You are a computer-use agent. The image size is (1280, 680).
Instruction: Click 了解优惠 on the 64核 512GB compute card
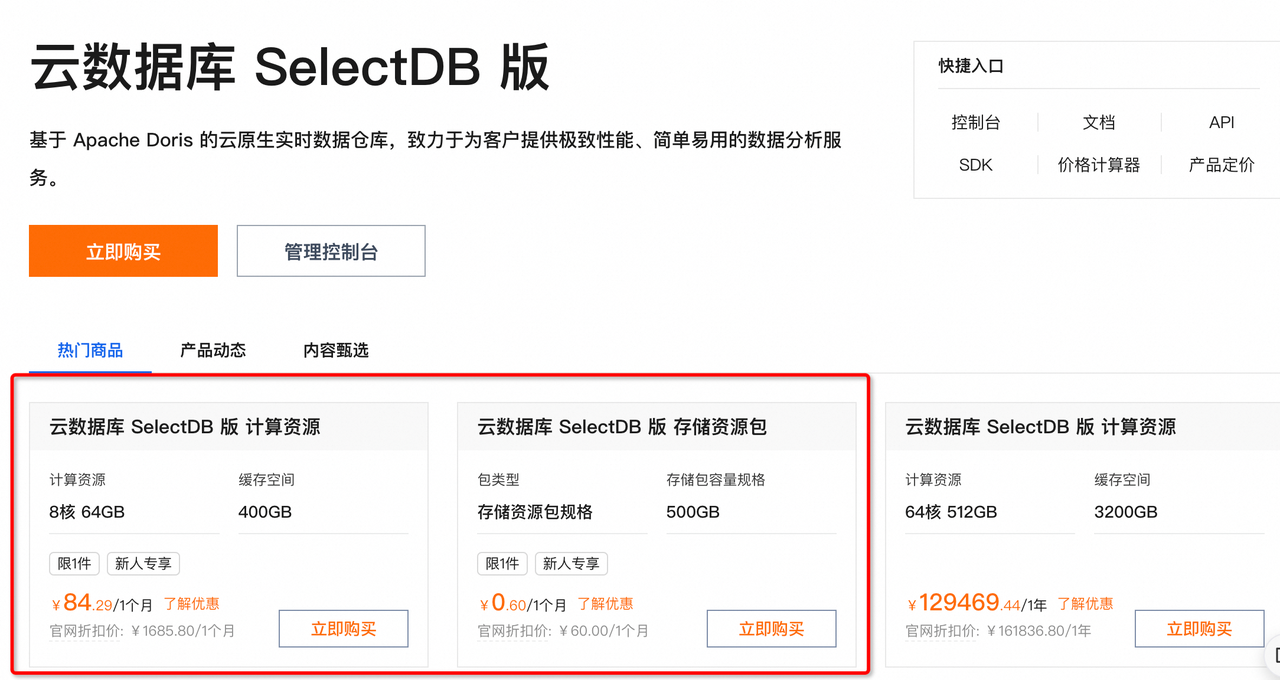1085,603
